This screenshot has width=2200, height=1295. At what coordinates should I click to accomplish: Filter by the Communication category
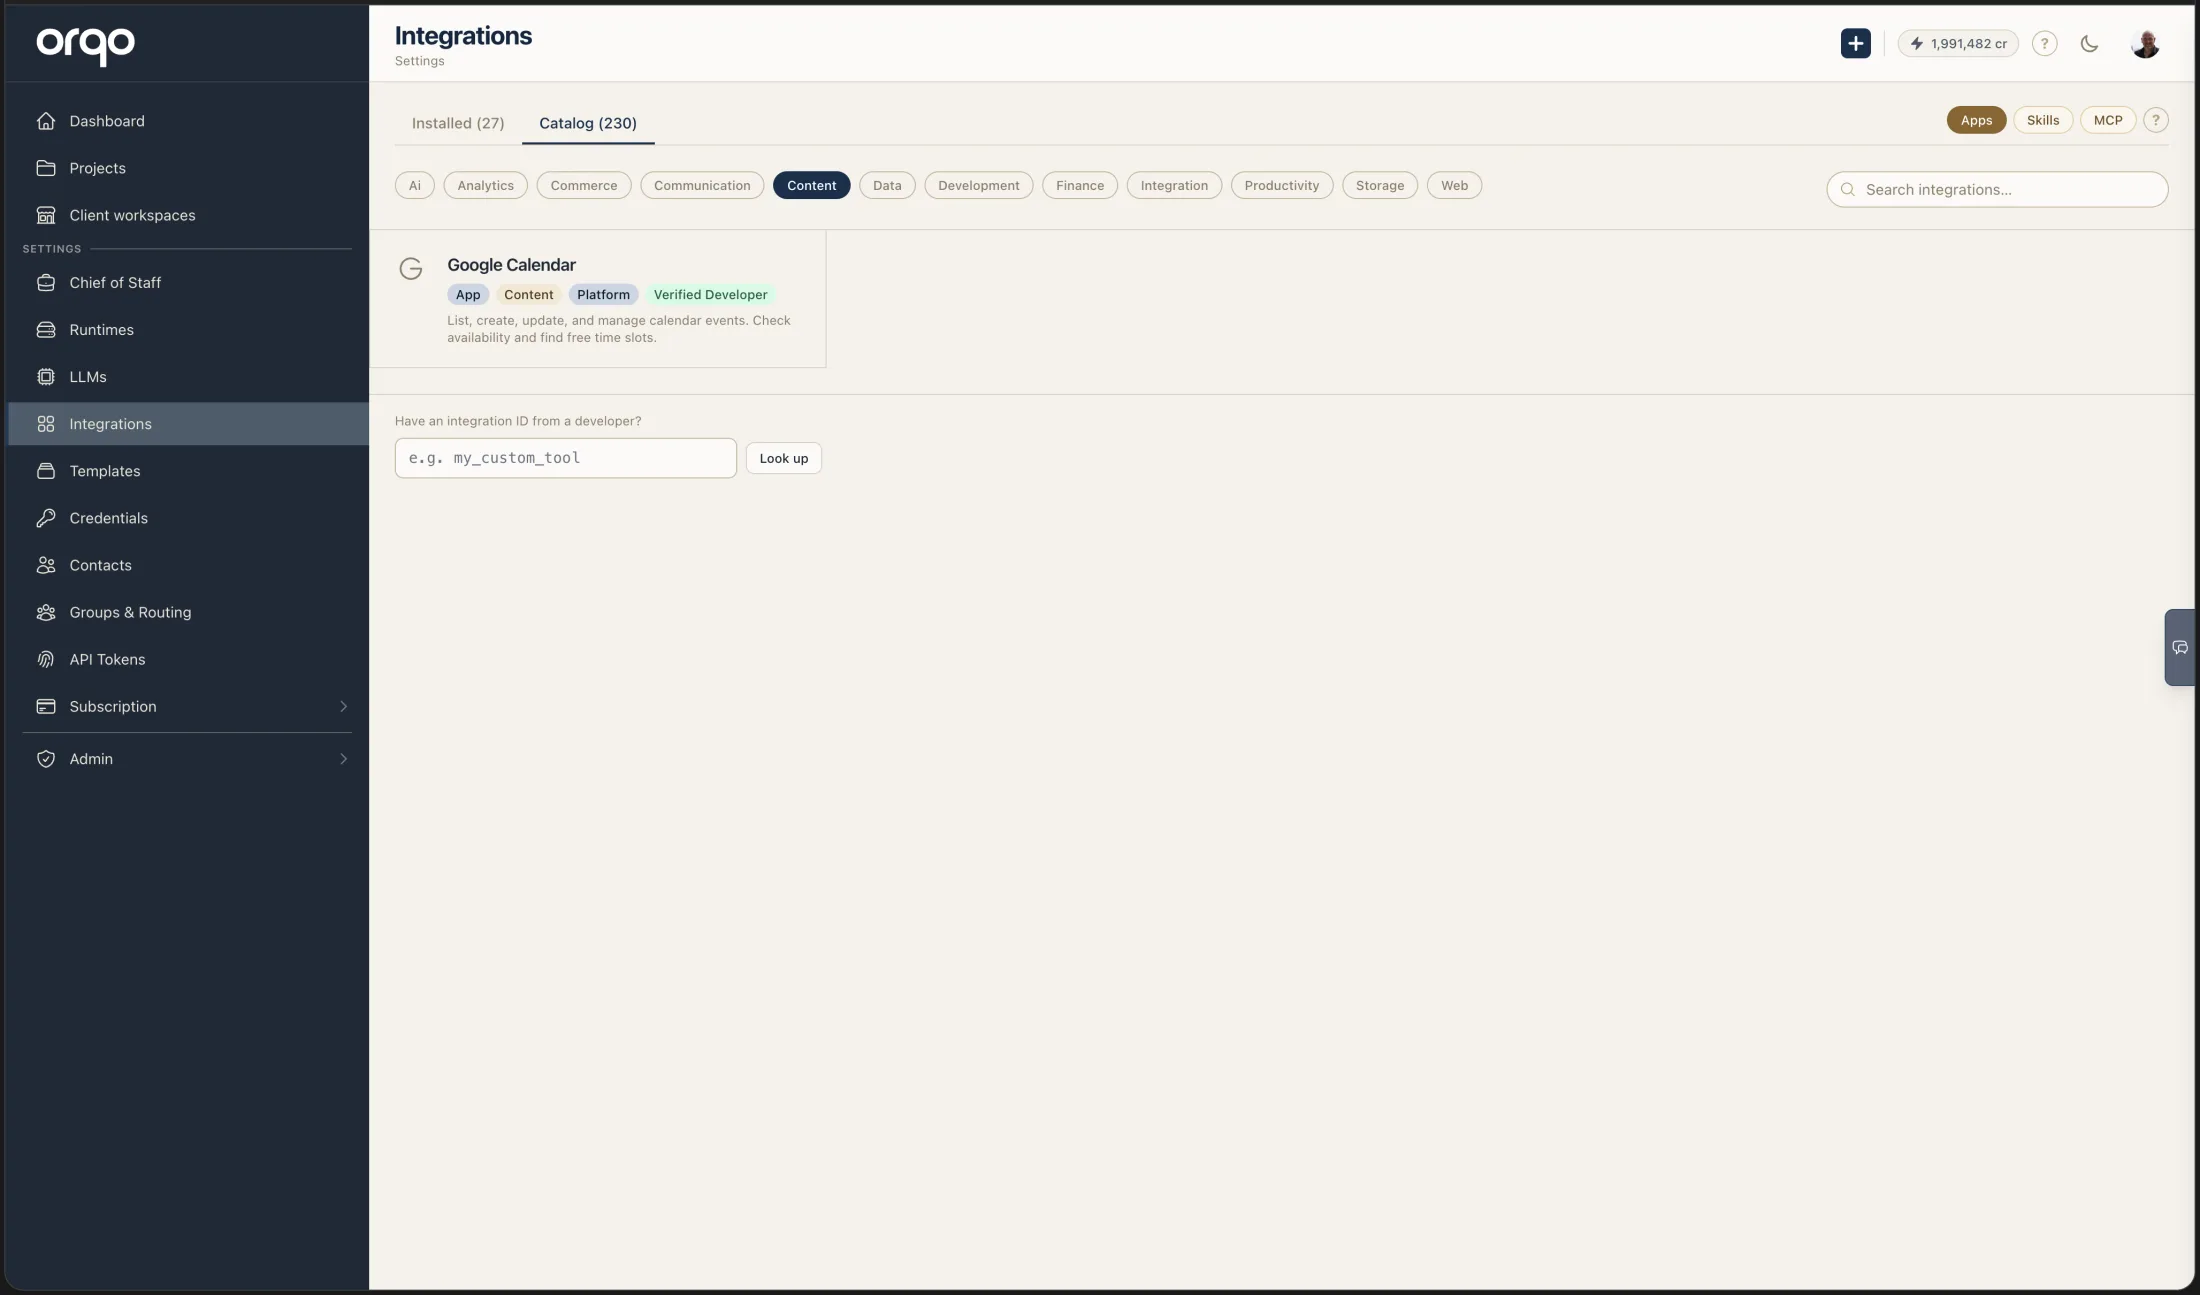click(x=702, y=185)
